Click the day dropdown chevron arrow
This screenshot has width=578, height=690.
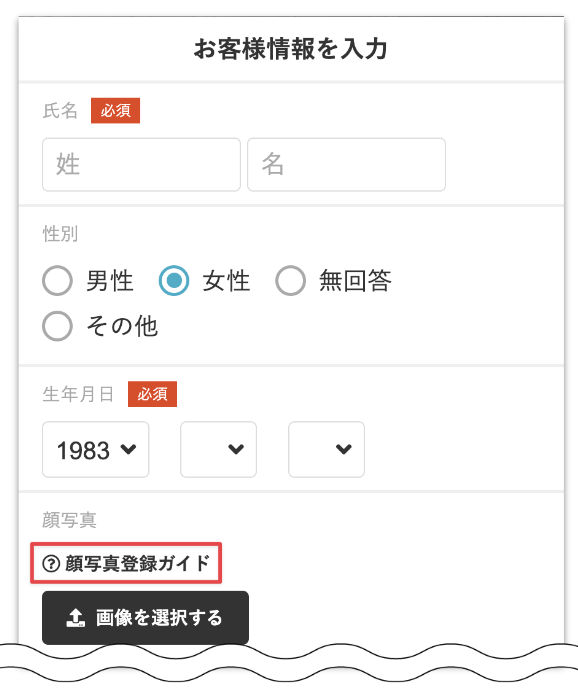344,449
